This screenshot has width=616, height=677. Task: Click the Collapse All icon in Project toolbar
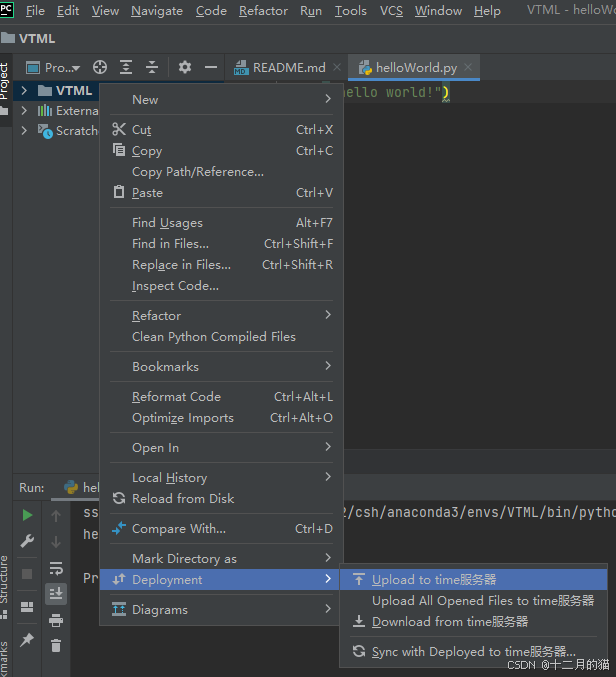tap(152, 67)
